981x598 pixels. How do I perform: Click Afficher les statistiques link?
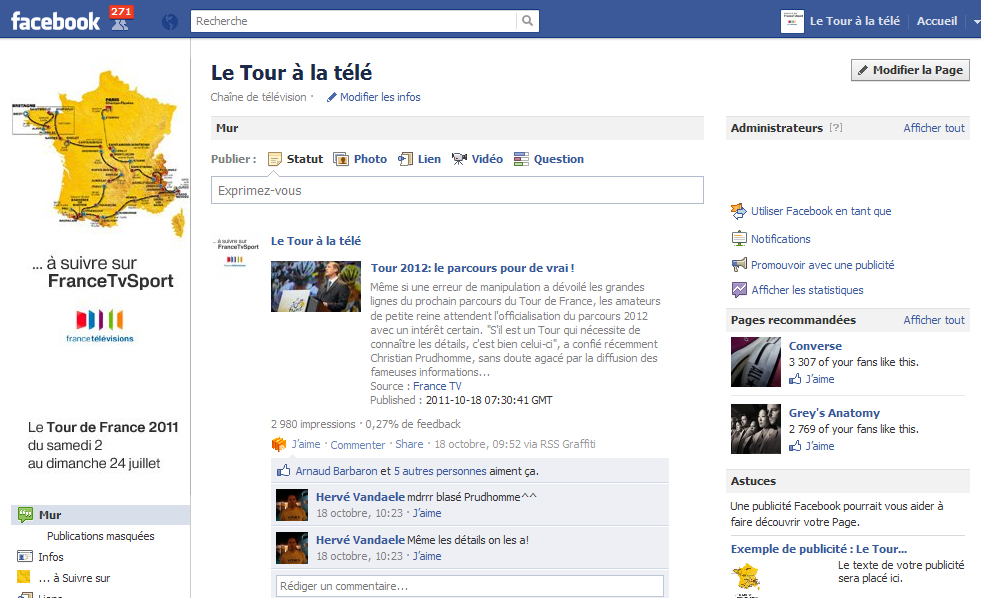[807, 290]
